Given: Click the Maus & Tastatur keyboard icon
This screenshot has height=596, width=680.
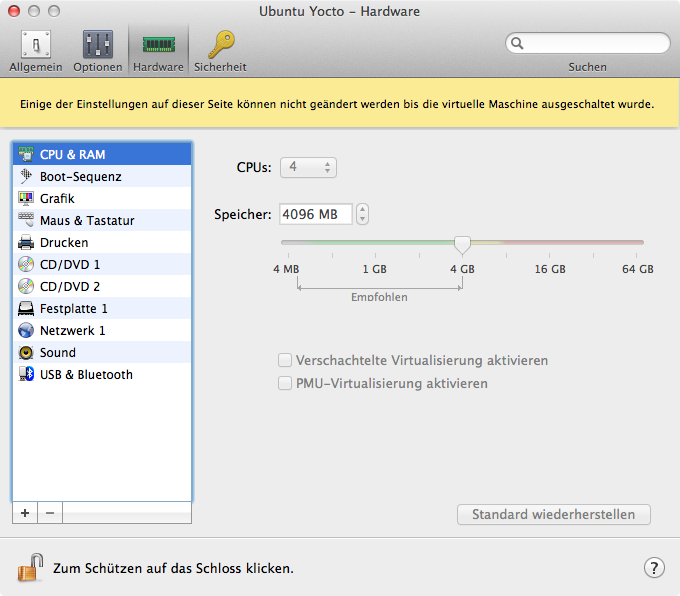Looking at the screenshot, I should pyautogui.click(x=26, y=220).
